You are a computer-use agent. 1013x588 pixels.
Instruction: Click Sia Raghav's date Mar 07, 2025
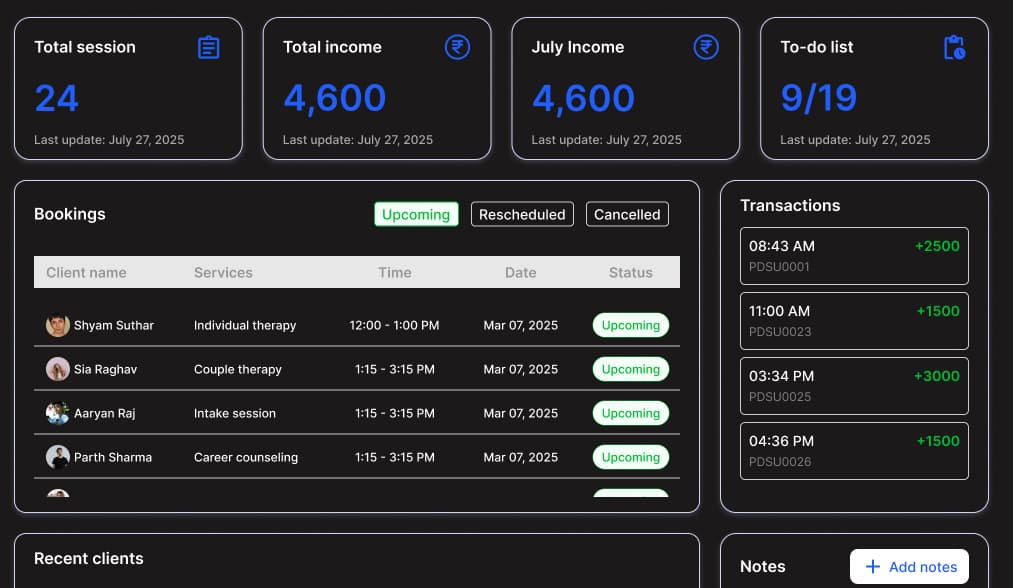point(521,369)
